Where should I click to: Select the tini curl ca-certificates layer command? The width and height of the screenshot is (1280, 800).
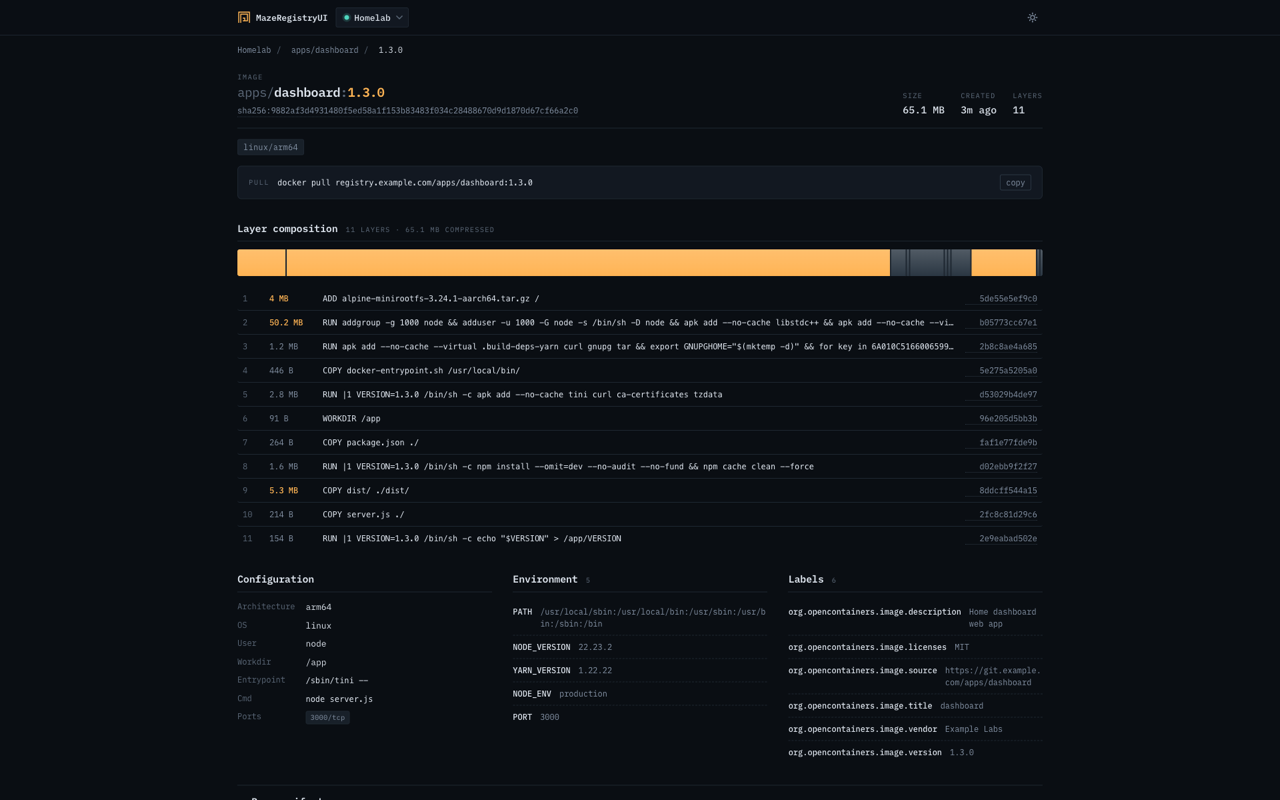click(522, 395)
